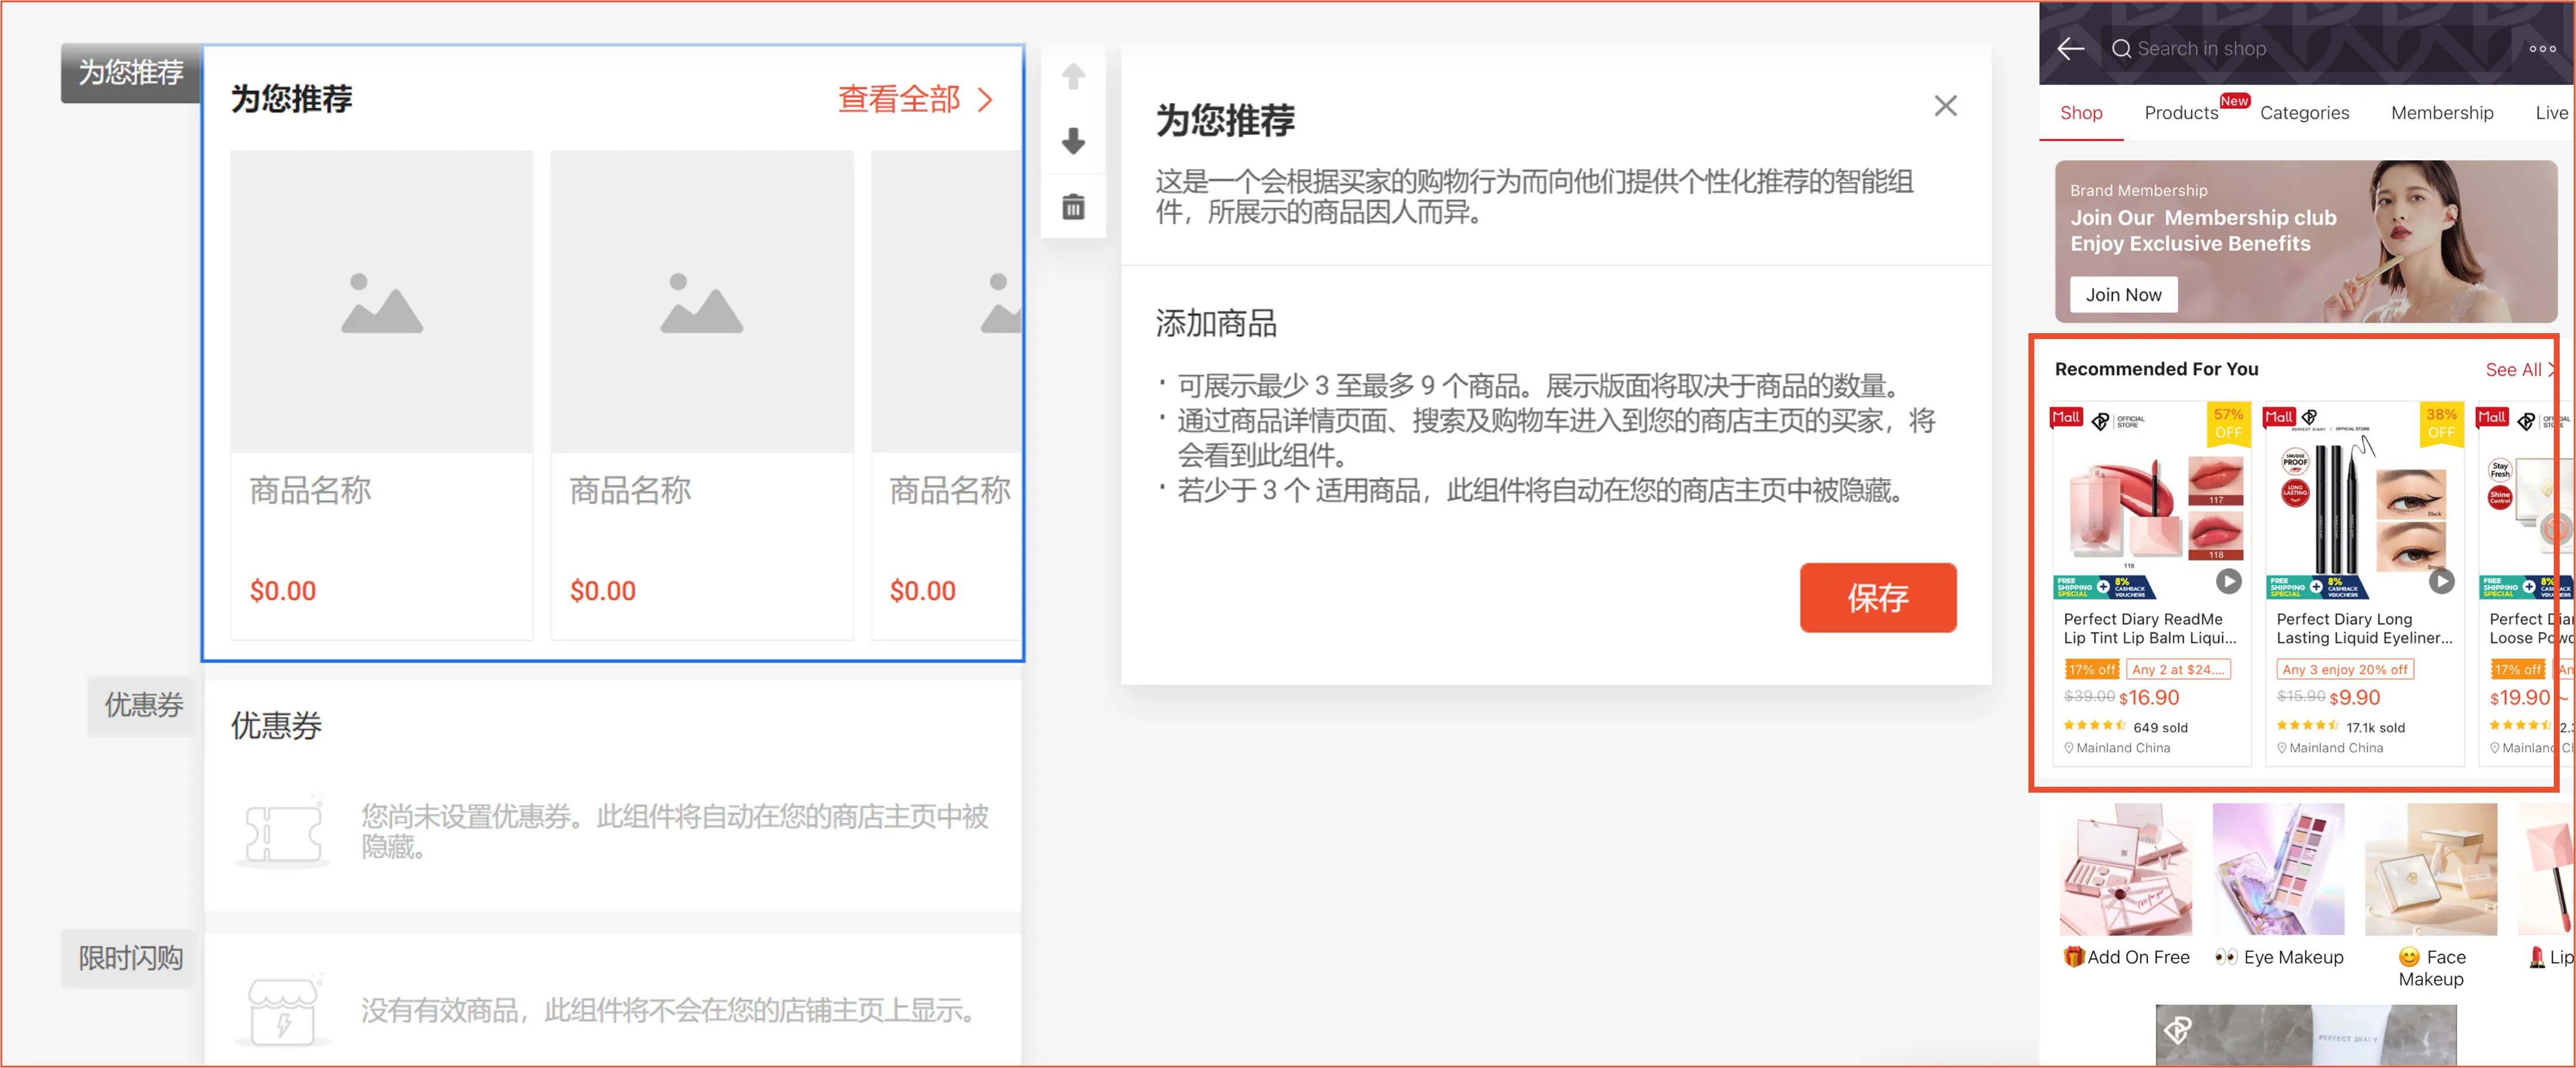
Task: Move the 为您推荐 component down with the down arrow
Action: click(x=1073, y=142)
